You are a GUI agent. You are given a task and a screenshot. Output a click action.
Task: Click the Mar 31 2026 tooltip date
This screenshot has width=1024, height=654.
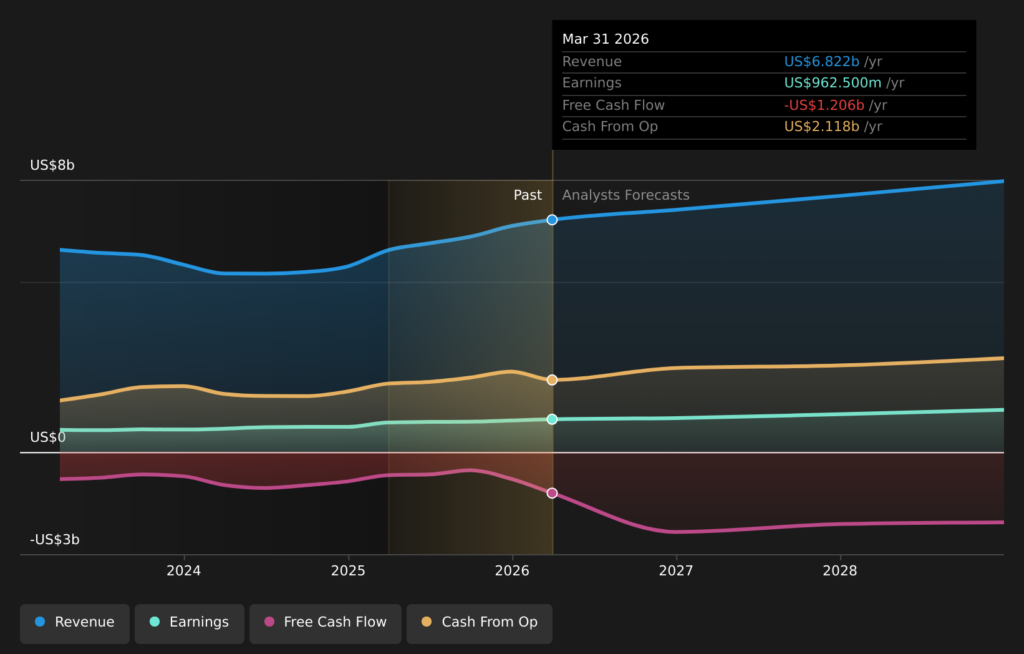click(605, 39)
